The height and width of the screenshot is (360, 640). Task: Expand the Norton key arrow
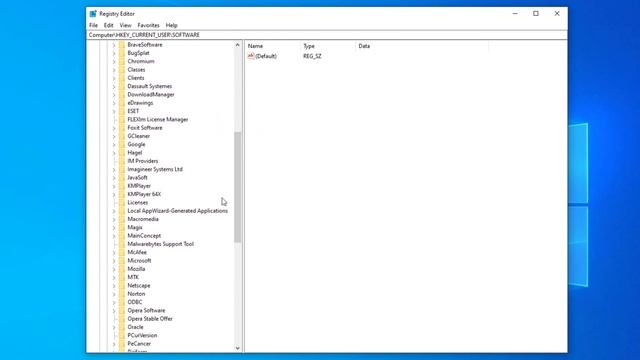click(x=114, y=294)
